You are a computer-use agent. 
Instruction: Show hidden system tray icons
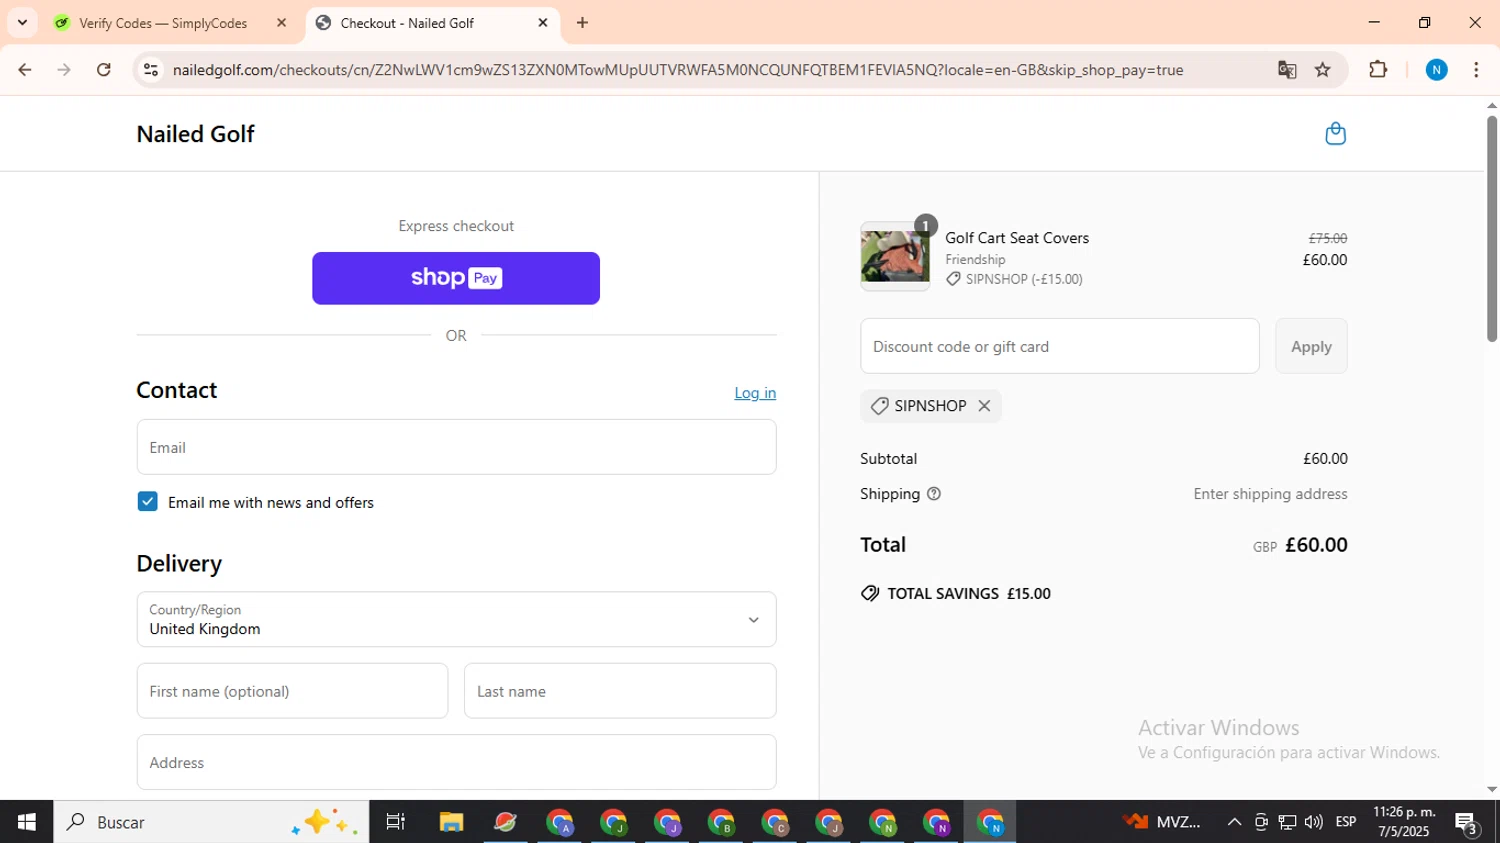click(1234, 822)
